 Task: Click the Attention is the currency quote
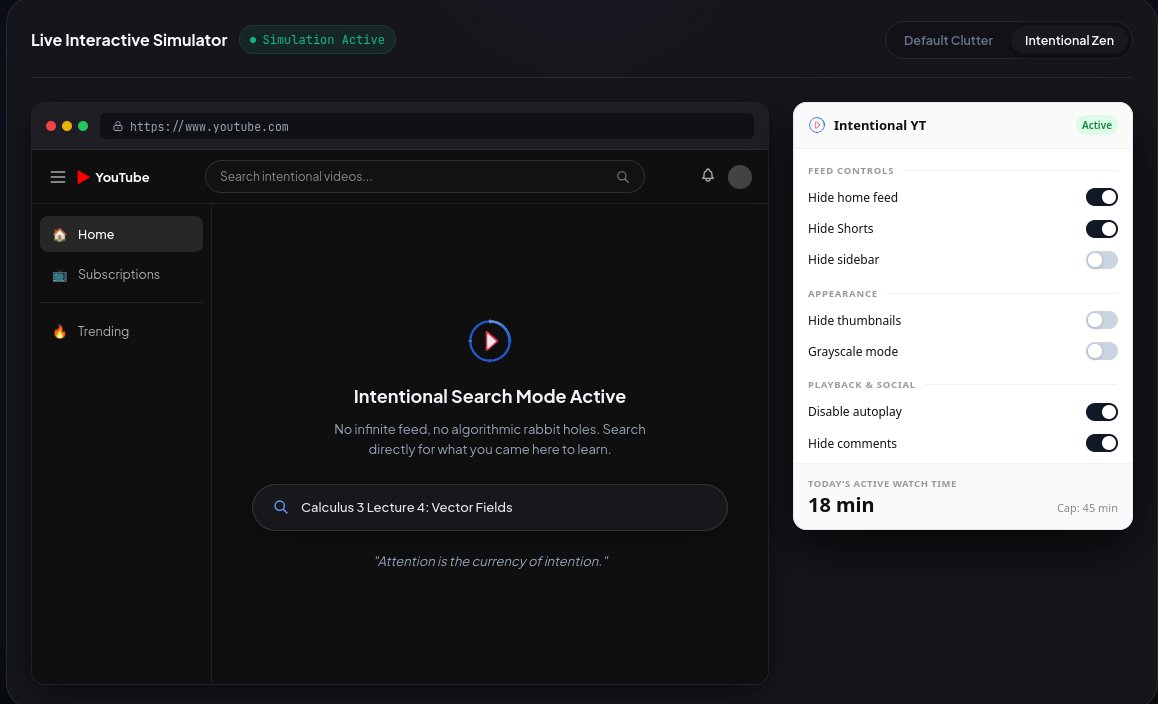[491, 561]
